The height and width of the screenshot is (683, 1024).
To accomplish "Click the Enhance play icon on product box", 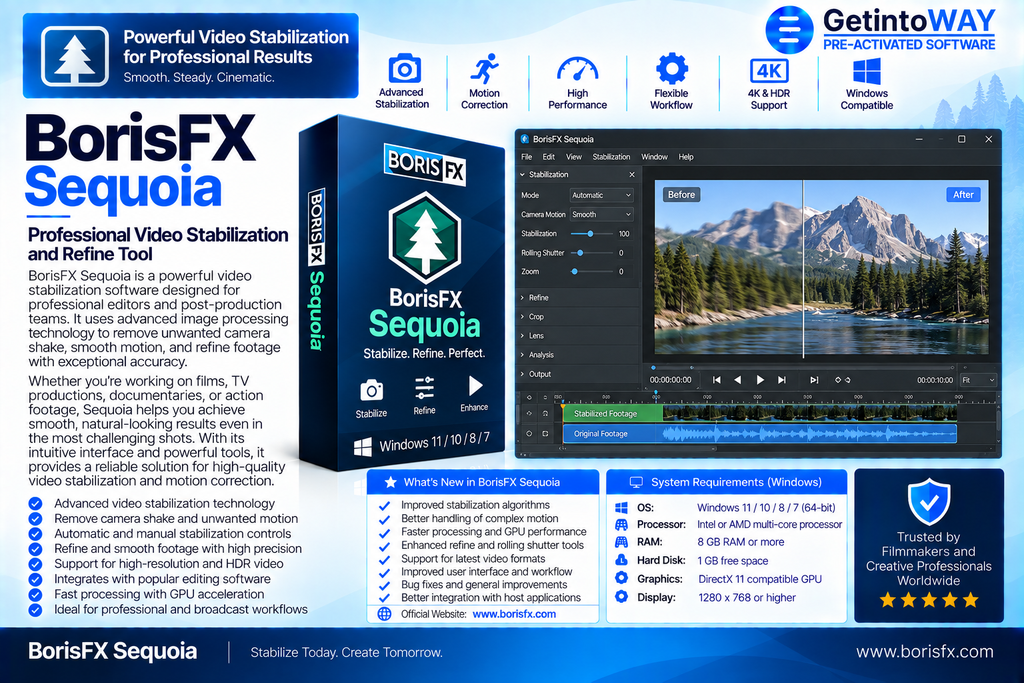I will [475, 386].
